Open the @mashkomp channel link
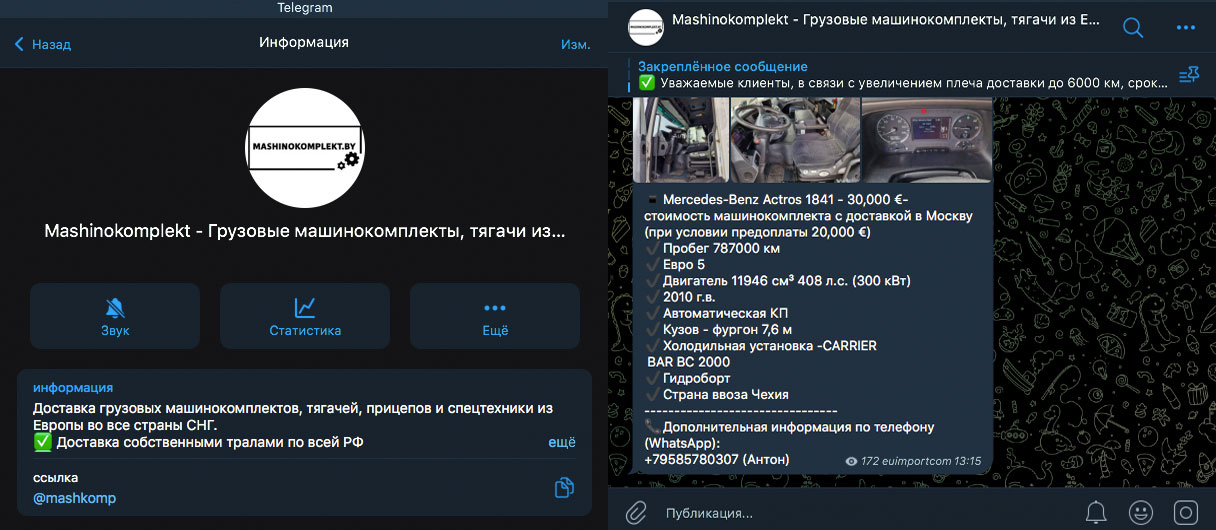 75,497
